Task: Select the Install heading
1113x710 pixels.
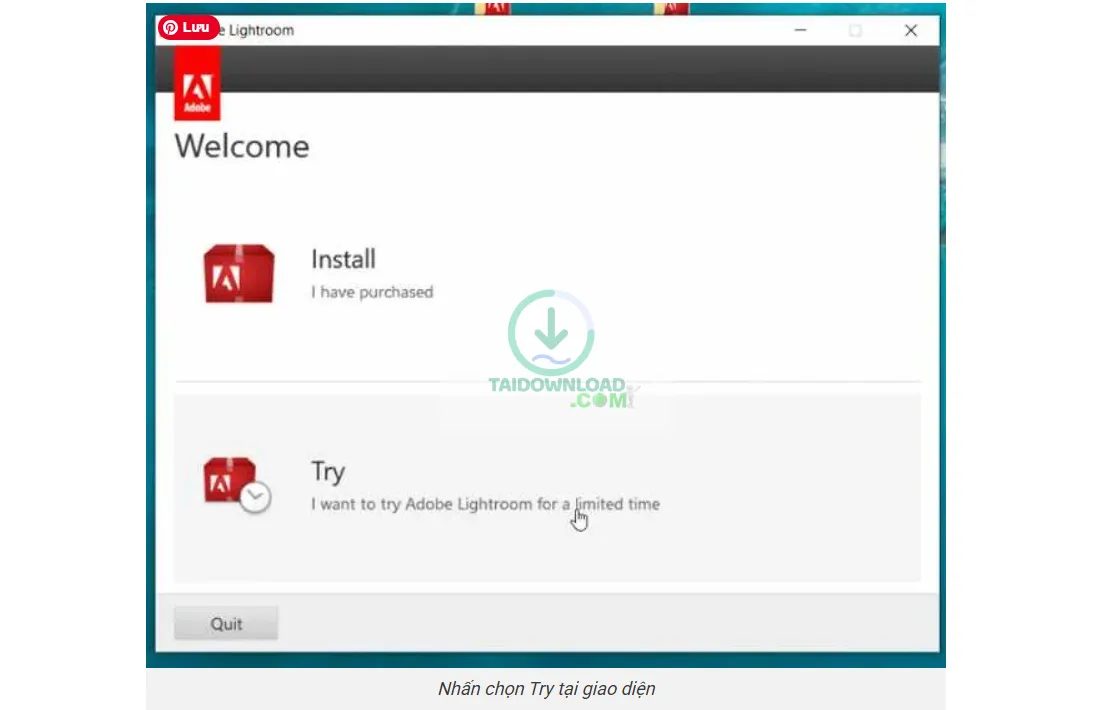Action: click(x=343, y=260)
